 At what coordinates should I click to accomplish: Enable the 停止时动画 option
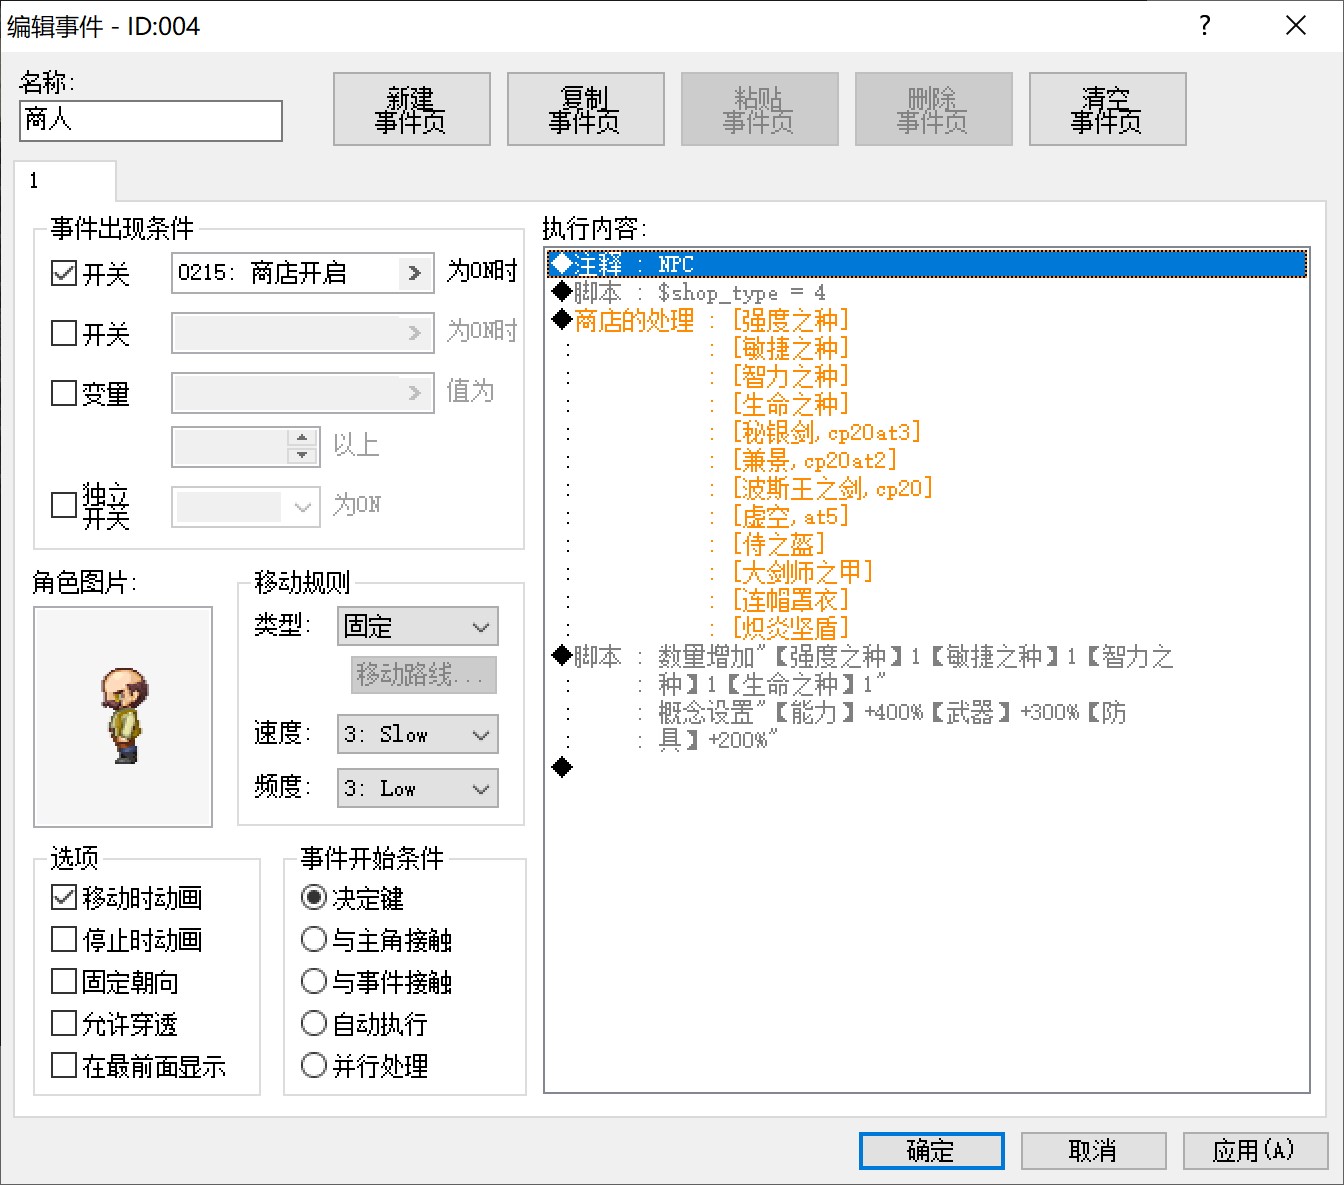pos(64,940)
